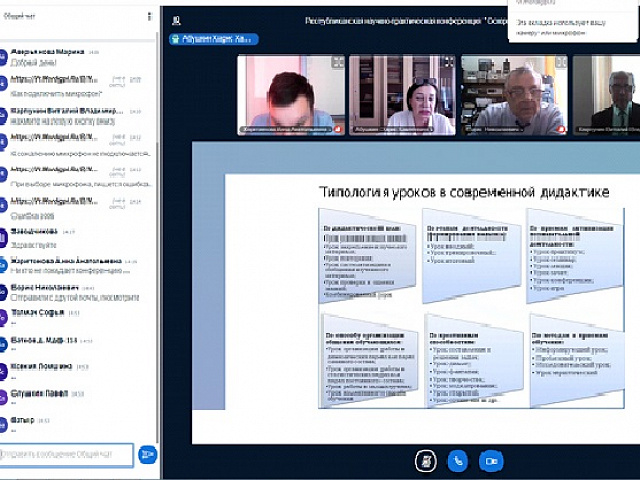This screenshot has height=480, width=640.
Task: Click the presentation action icon in bottom bar
Action: [x=425, y=460]
